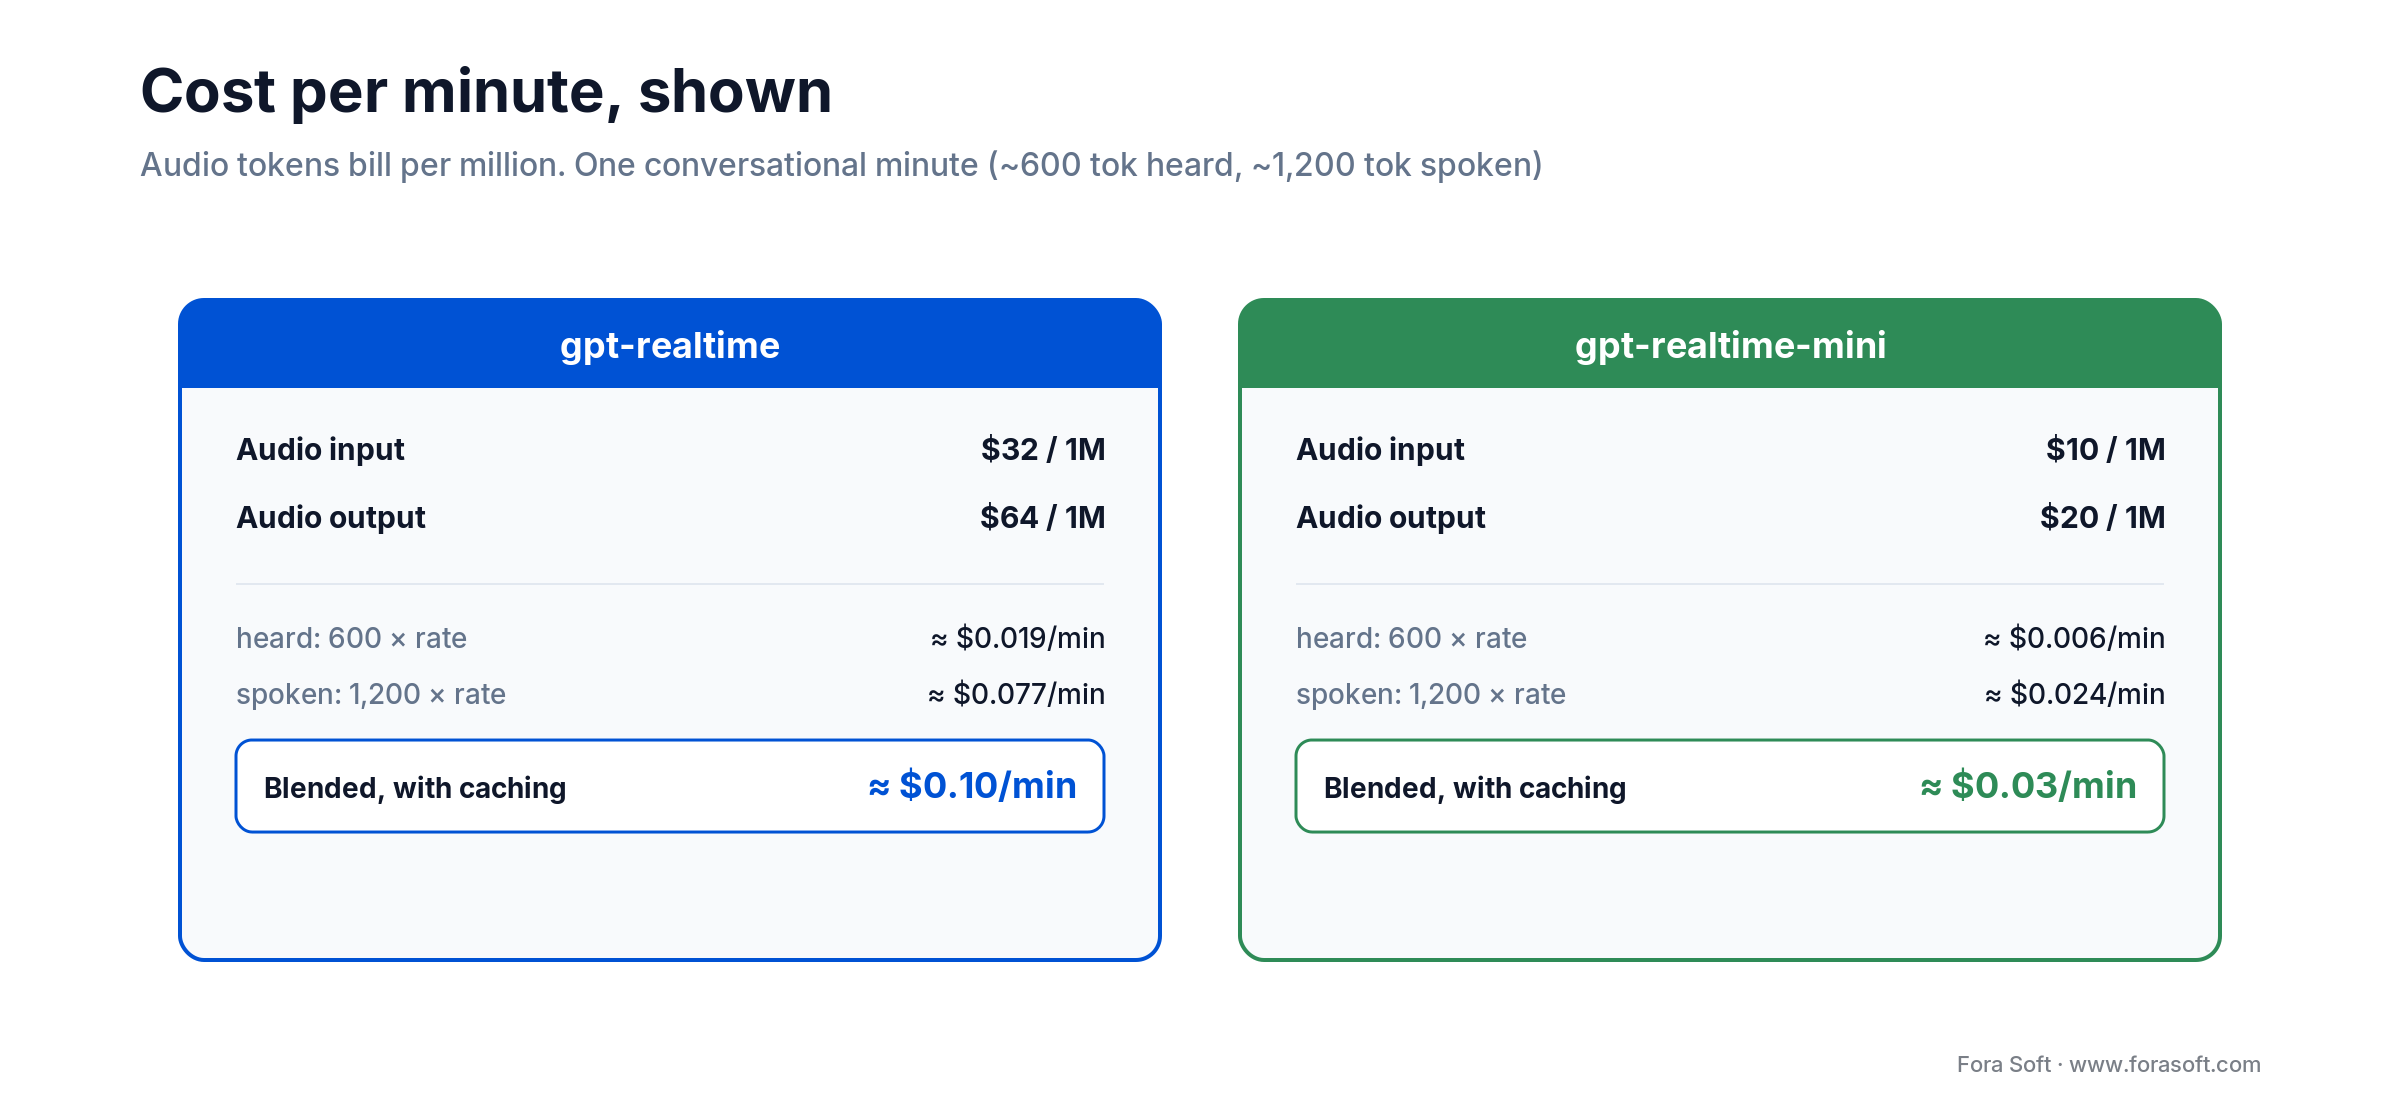Click 'spoken: 1,200 × rate' in gpt-realtime card
This screenshot has width=2400, height=1120.
[x=371, y=694]
